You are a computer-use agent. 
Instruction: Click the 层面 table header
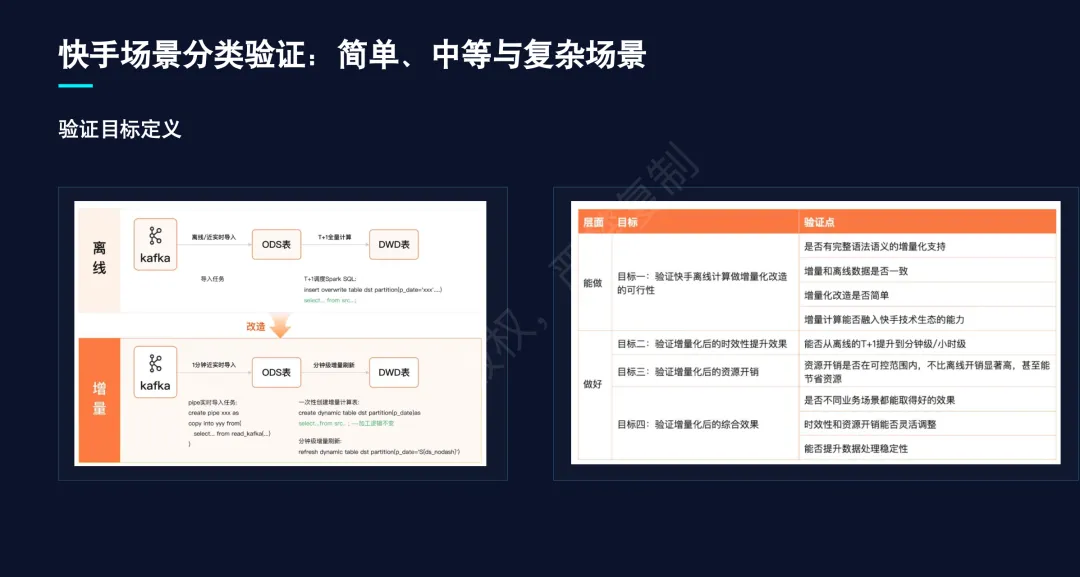pos(594,222)
